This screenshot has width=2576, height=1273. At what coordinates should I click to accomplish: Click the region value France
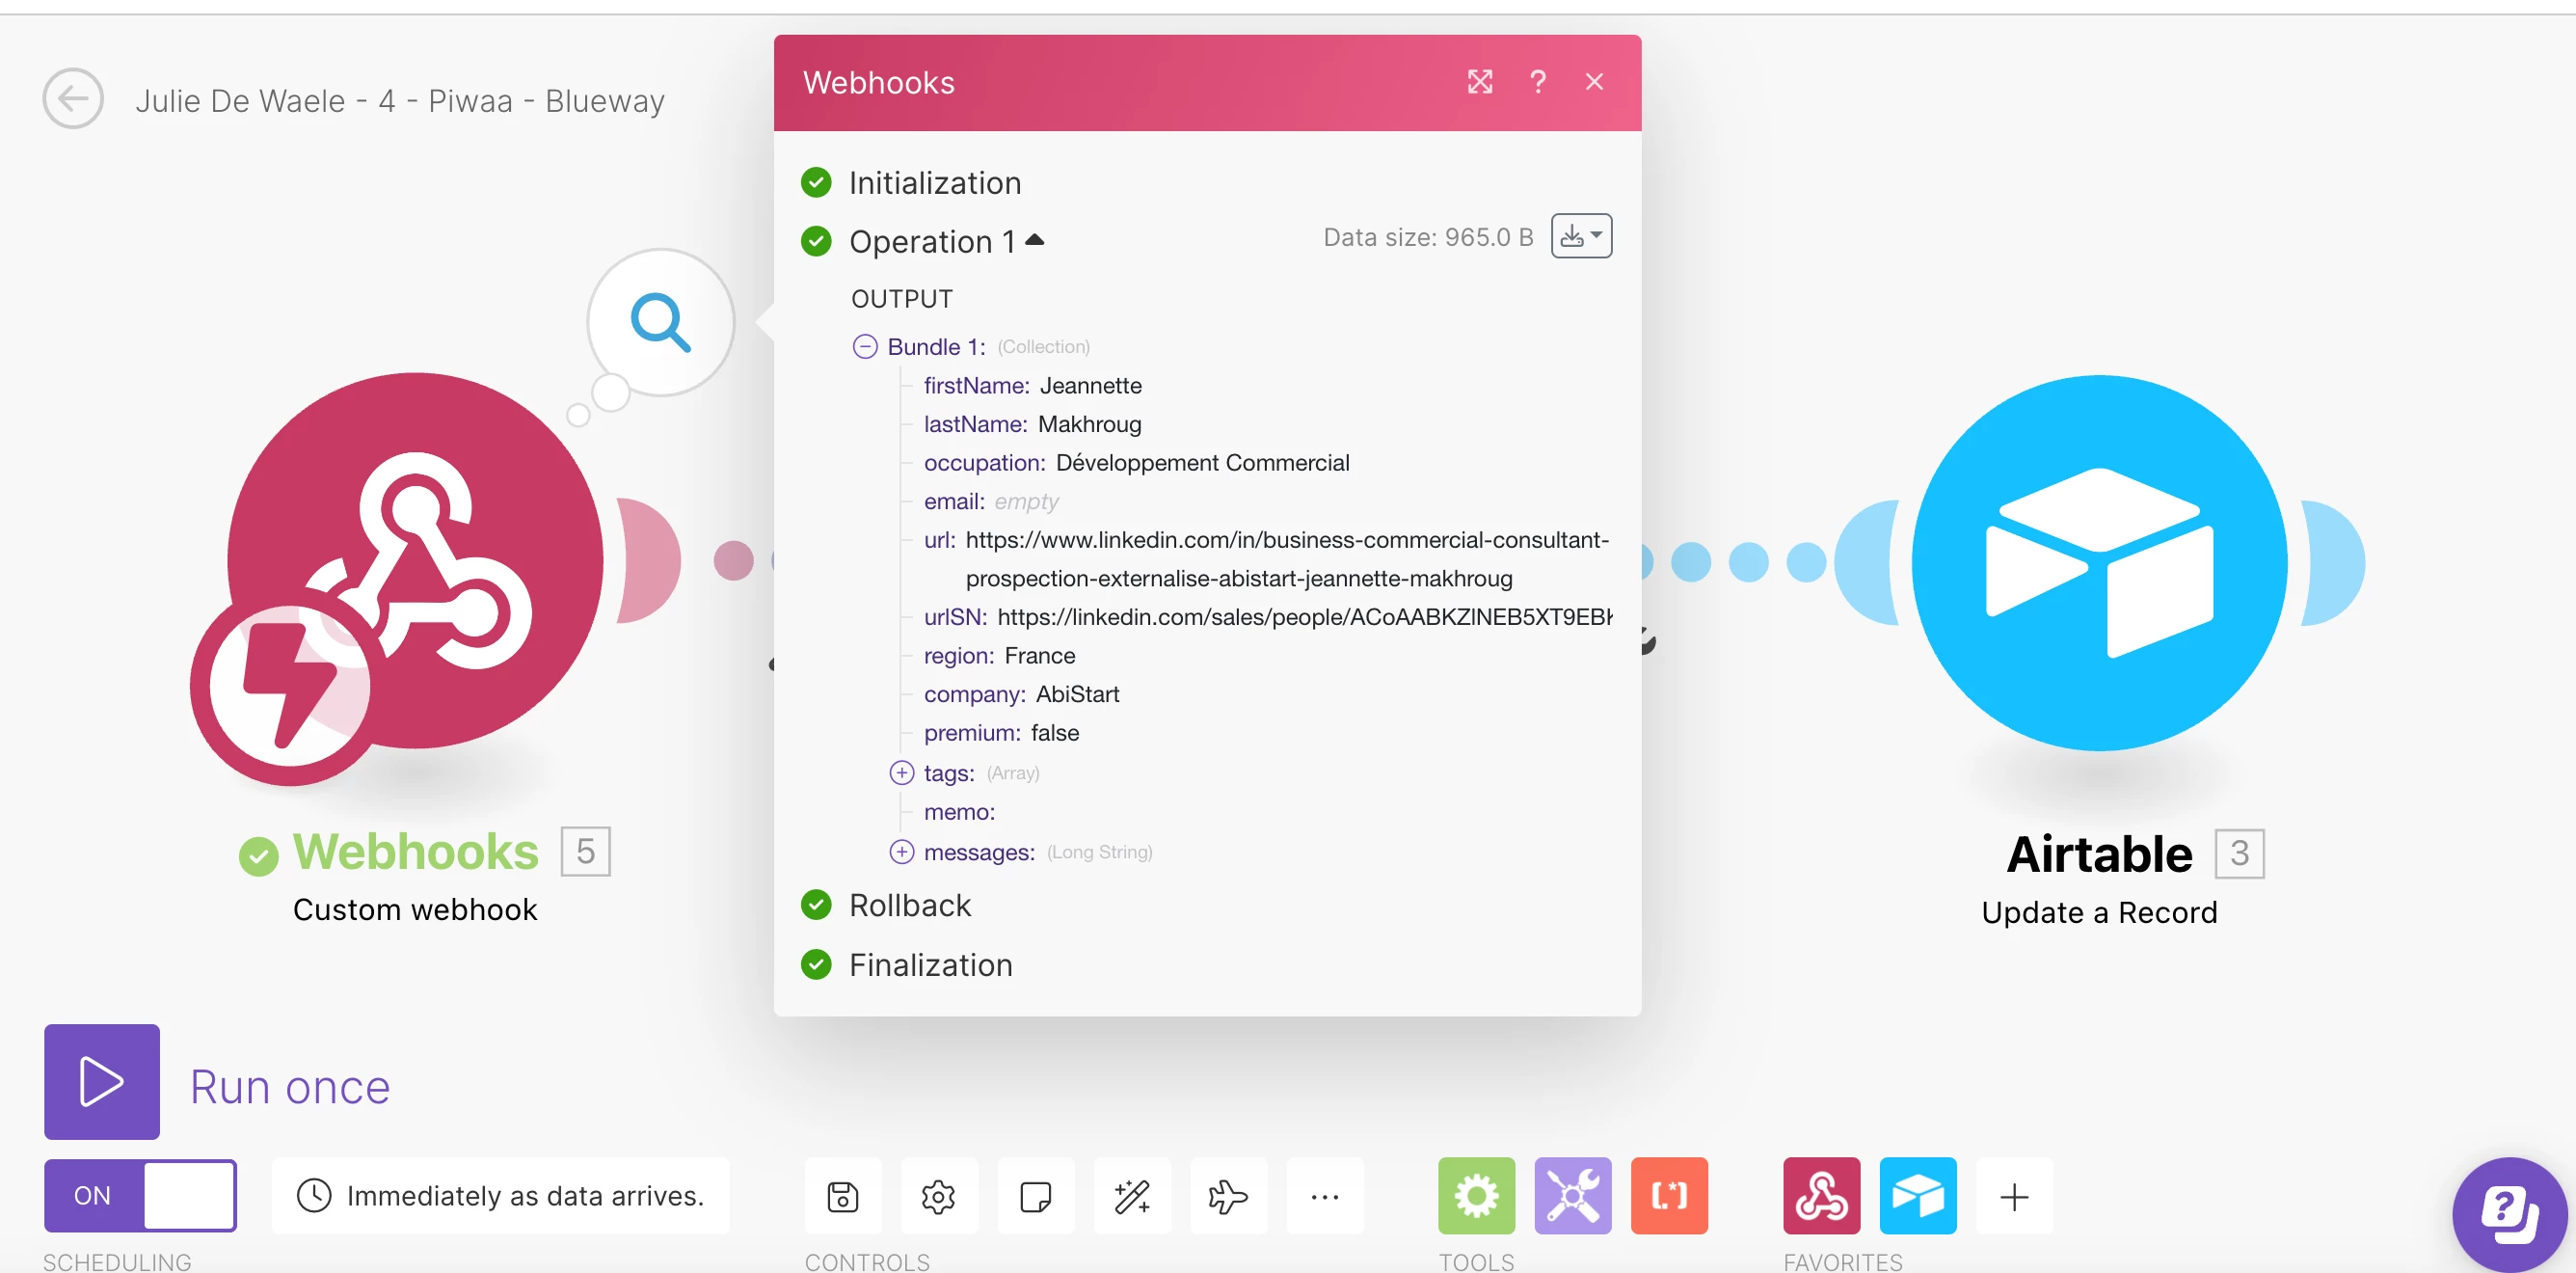1040,656
